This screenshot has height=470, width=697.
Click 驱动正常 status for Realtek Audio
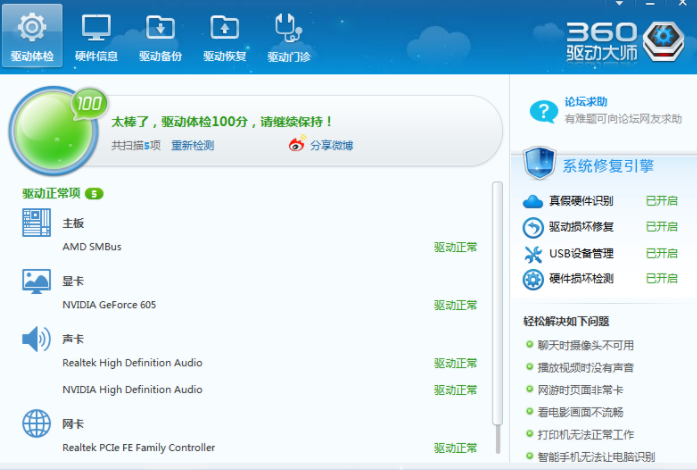tap(455, 363)
